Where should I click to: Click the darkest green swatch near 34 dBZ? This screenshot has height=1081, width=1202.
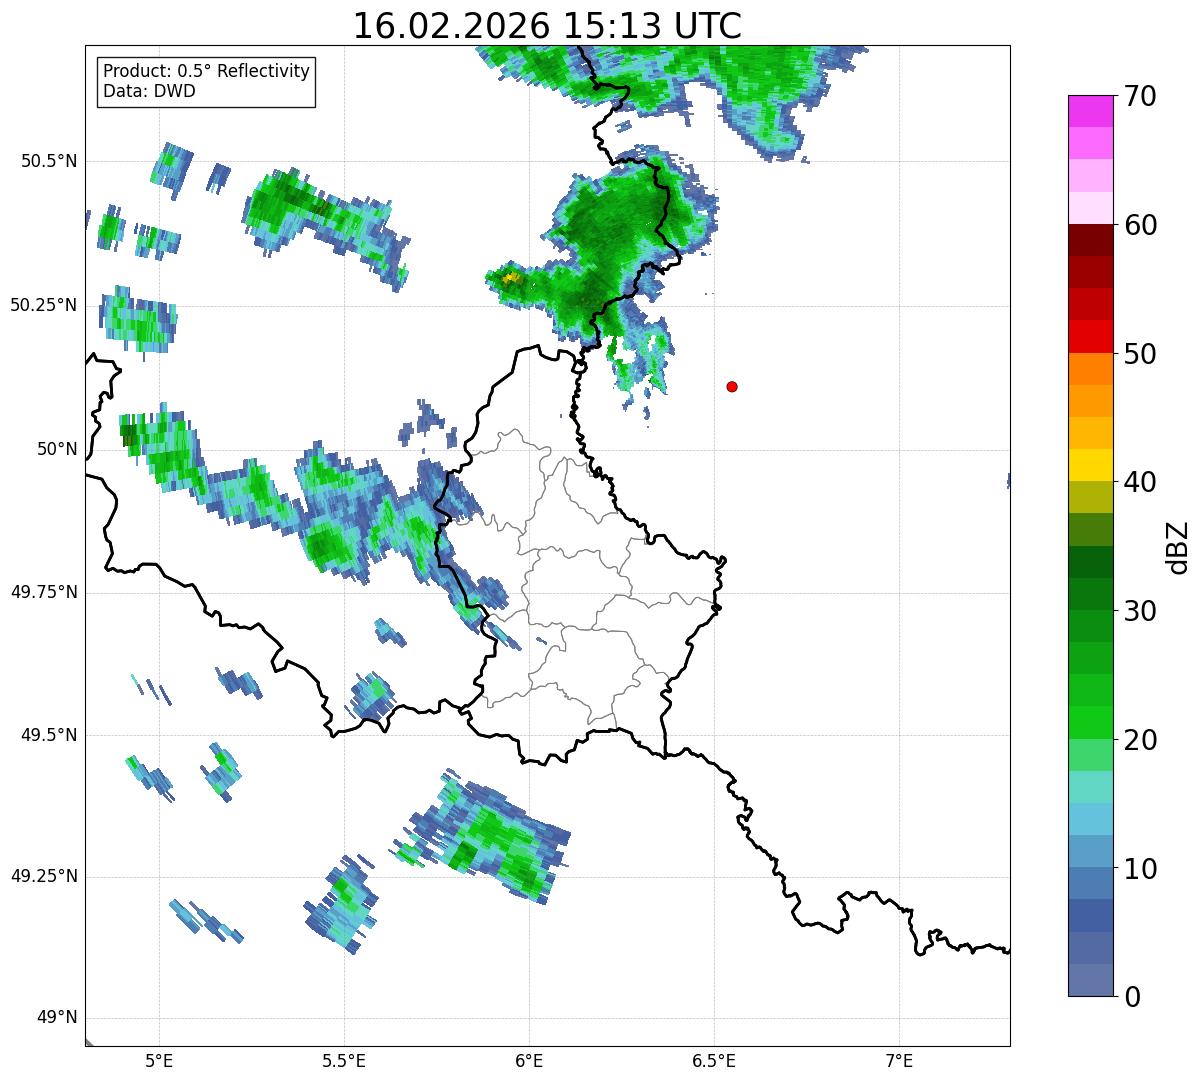(x=1090, y=562)
